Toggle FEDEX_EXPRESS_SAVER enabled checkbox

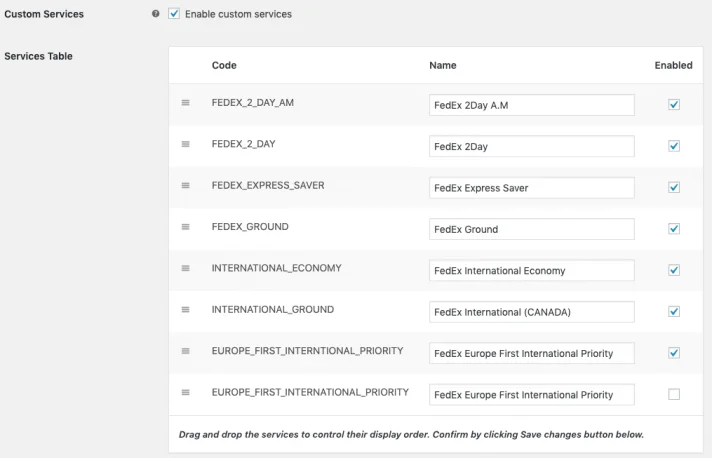tap(674, 187)
